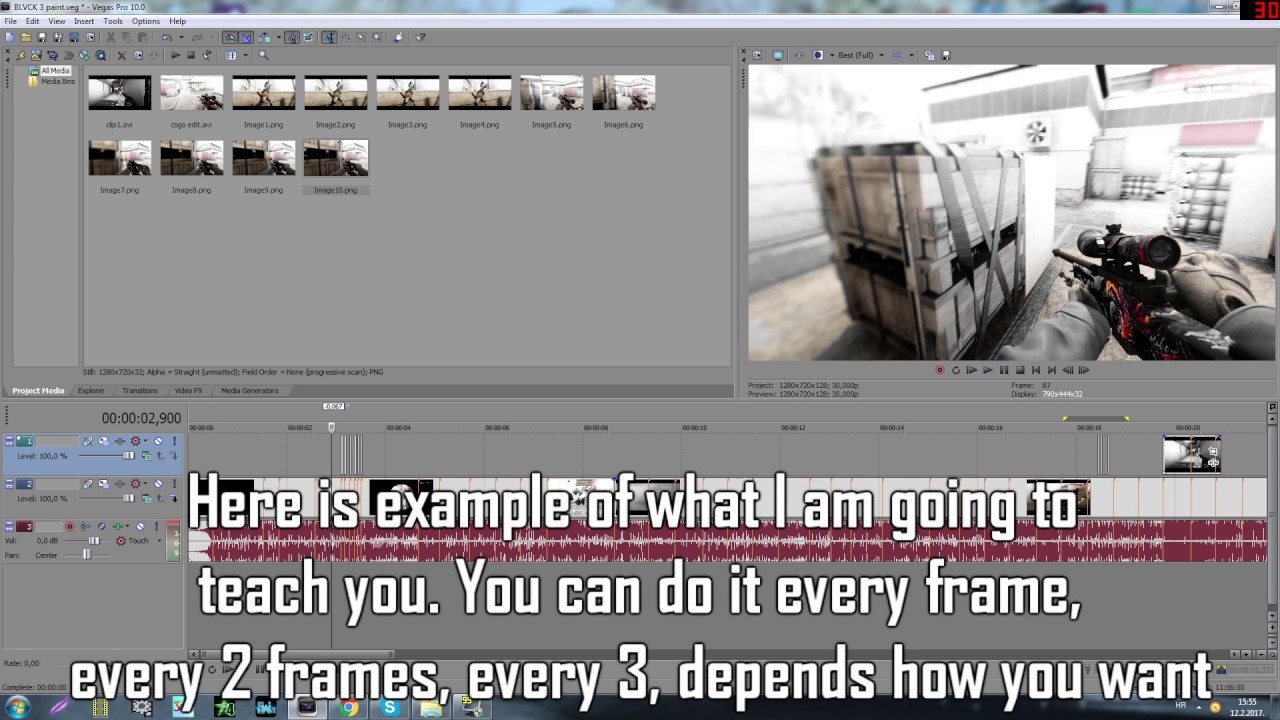
Task: Select Media Bins in the media tree
Action: 57,81
